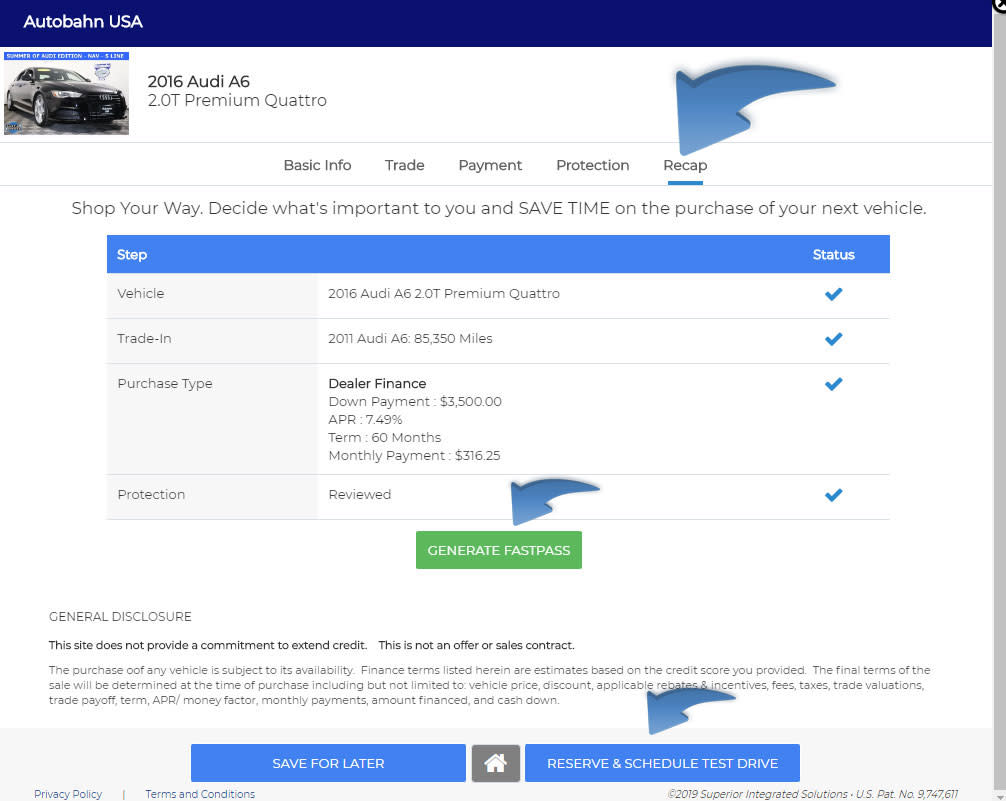This screenshot has width=1006, height=801.
Task: Click the 2.0T Premium Quattro subtitle
Action: [x=237, y=101]
